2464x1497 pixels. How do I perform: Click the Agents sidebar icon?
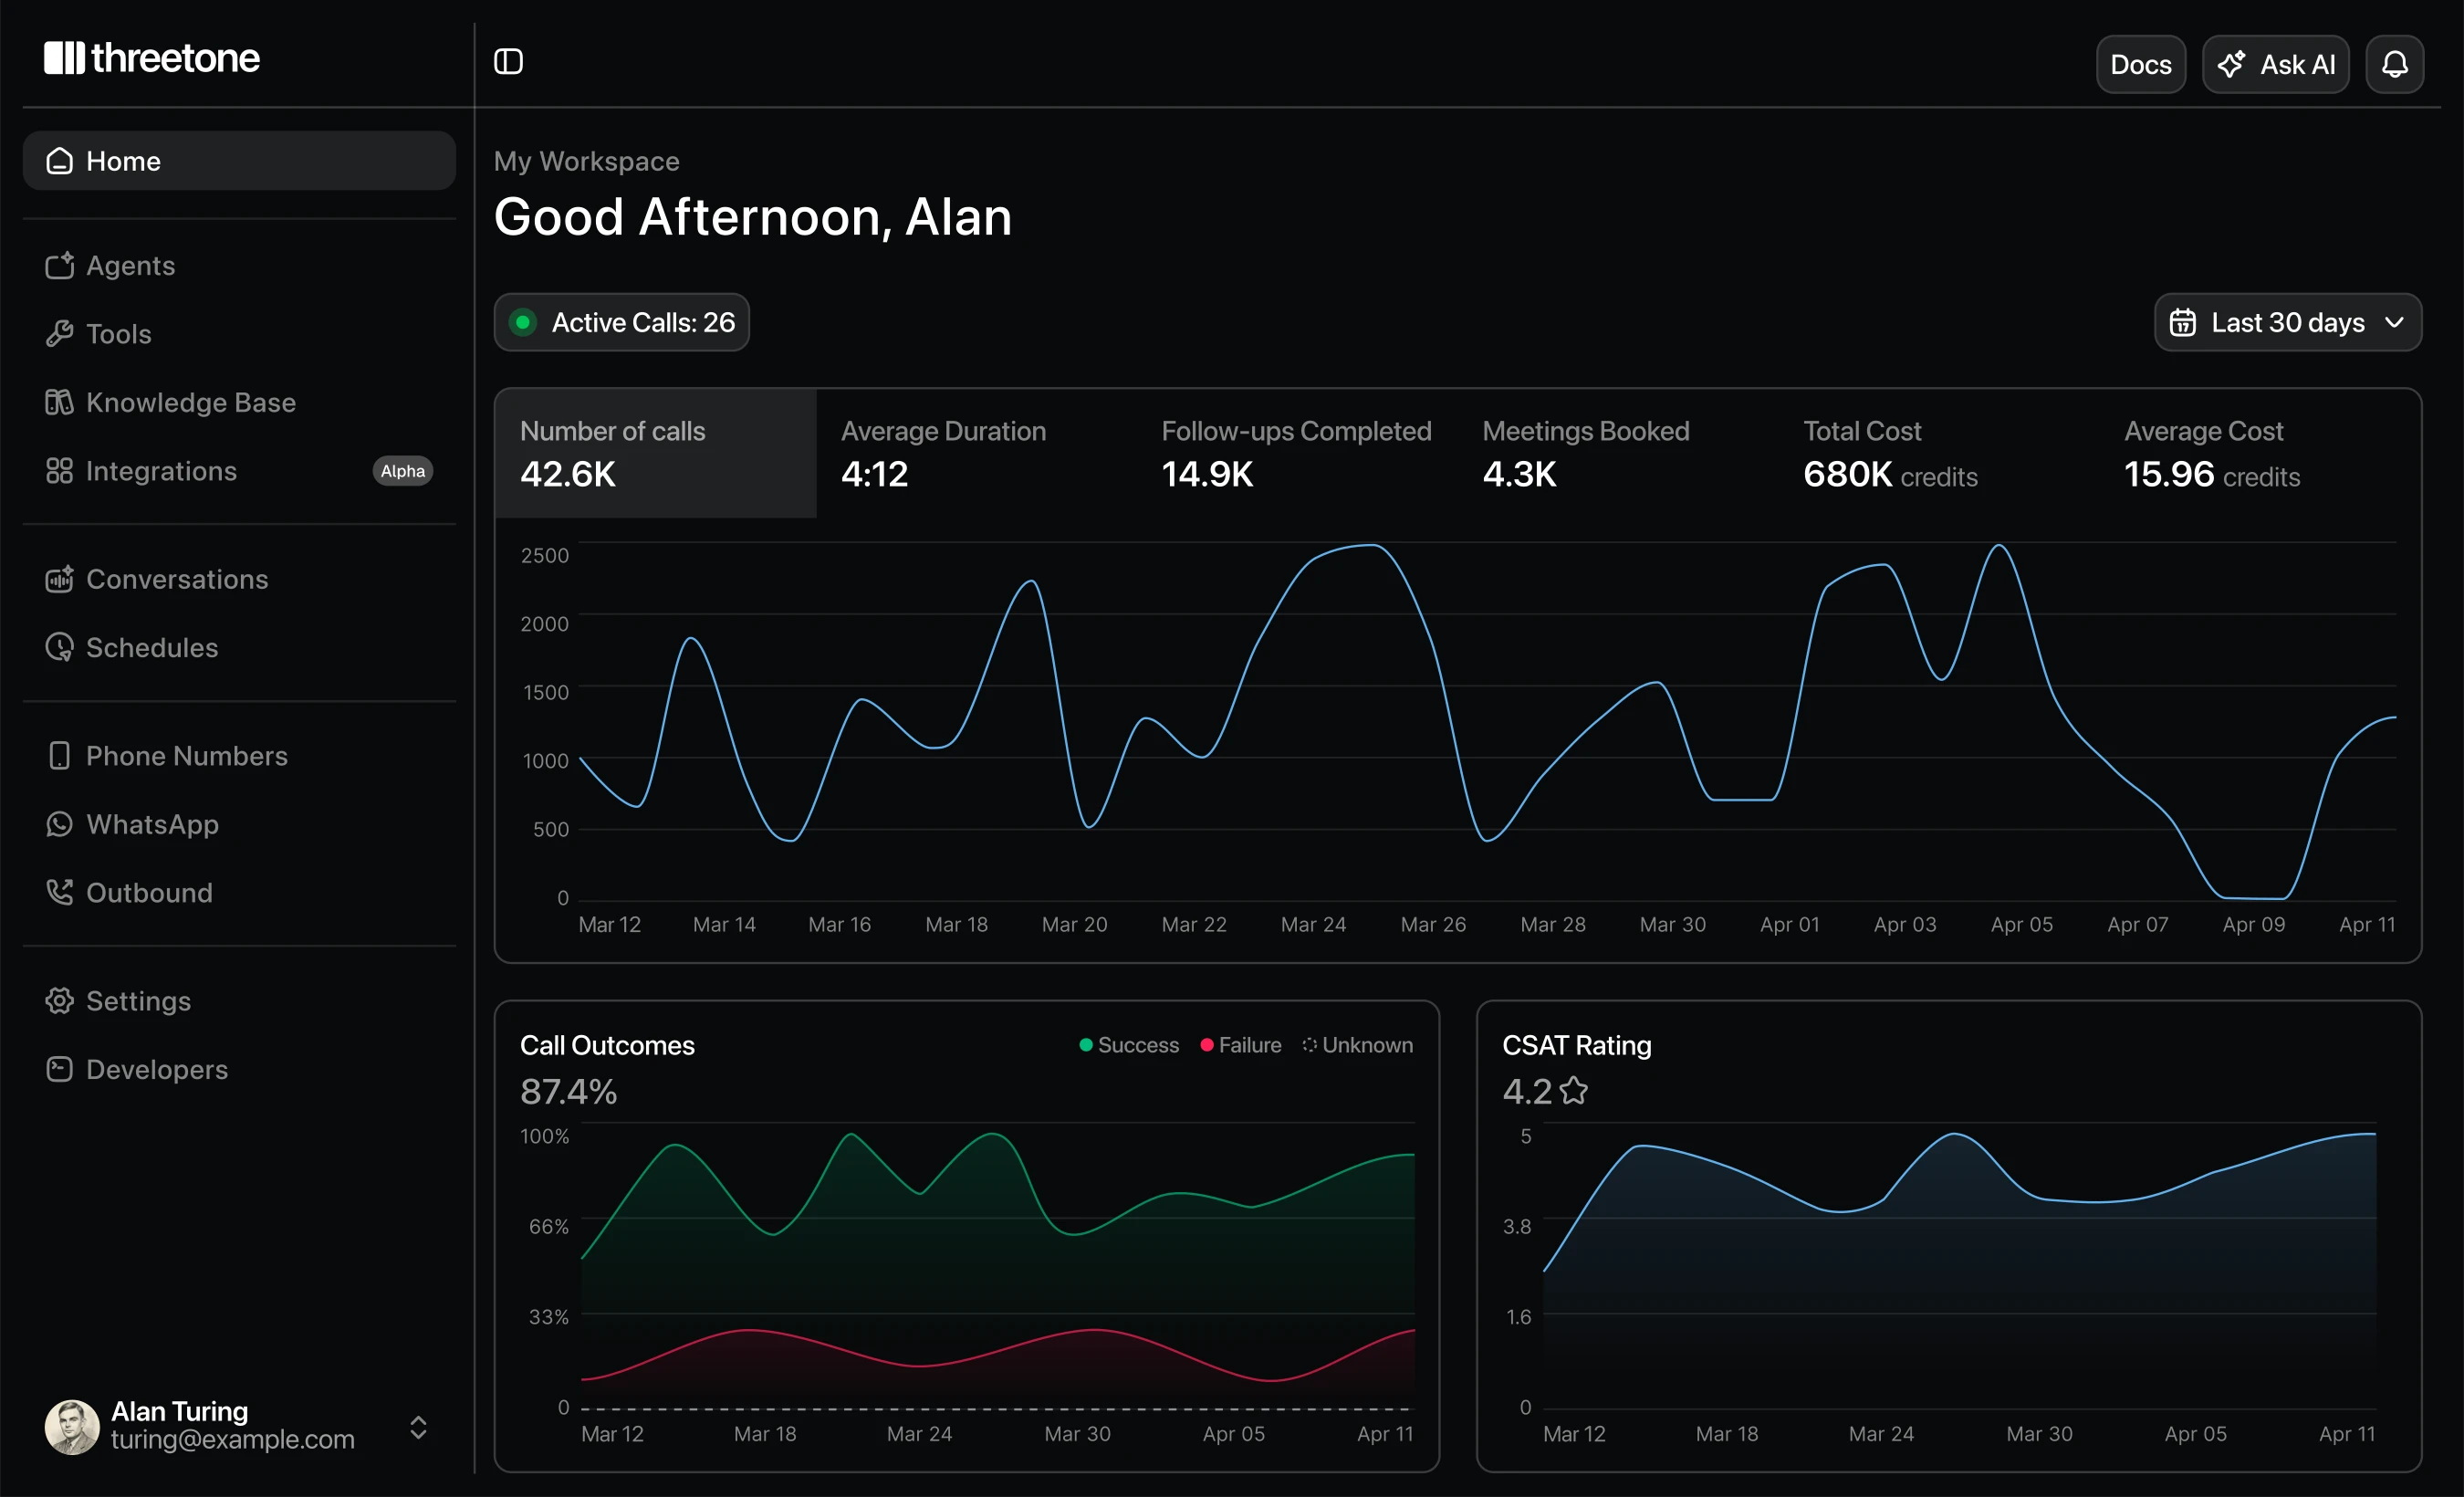[x=60, y=266]
